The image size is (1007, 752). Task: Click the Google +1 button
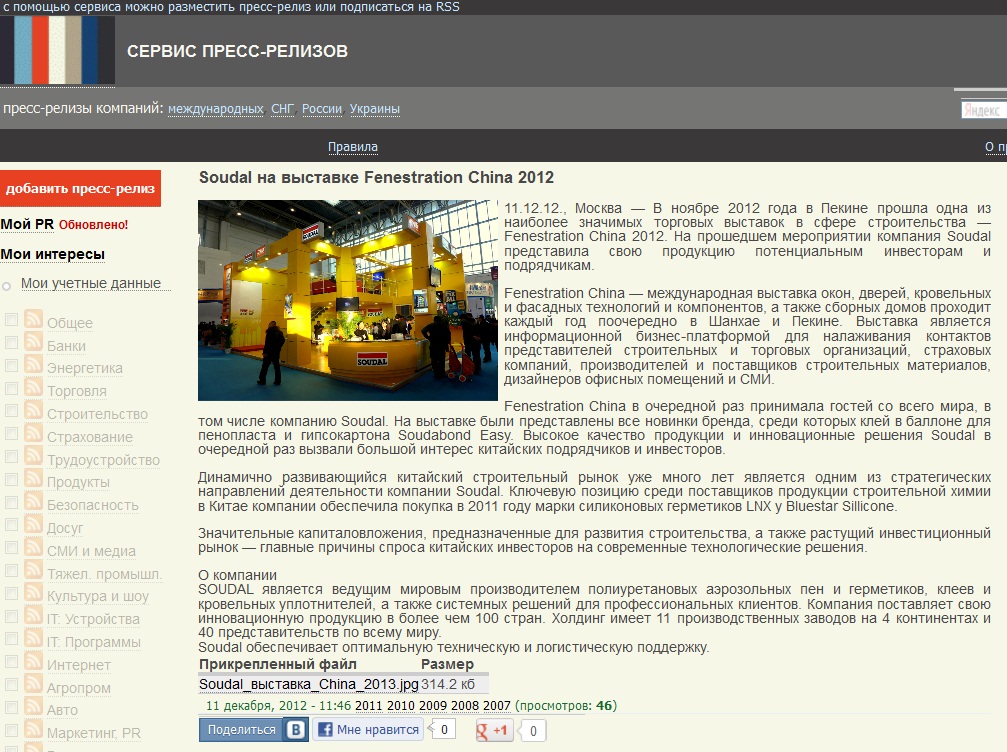tap(493, 730)
